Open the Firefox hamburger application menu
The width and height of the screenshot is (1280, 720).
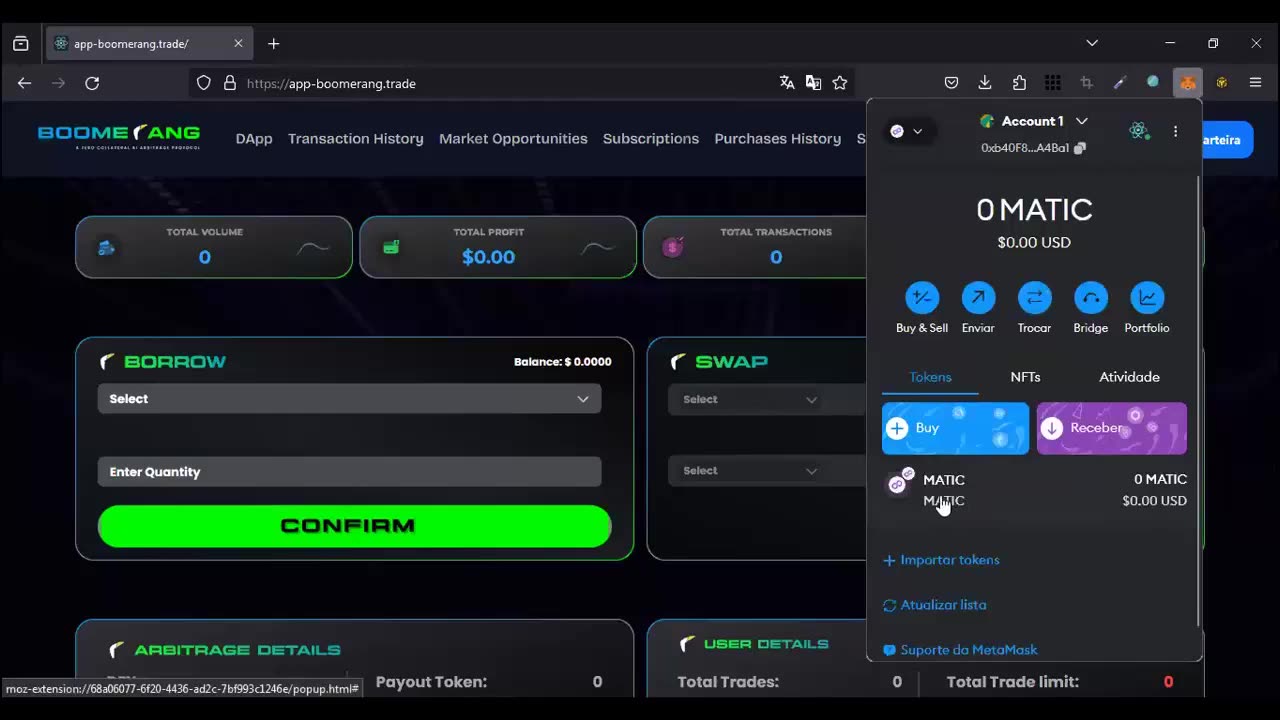point(1255,83)
